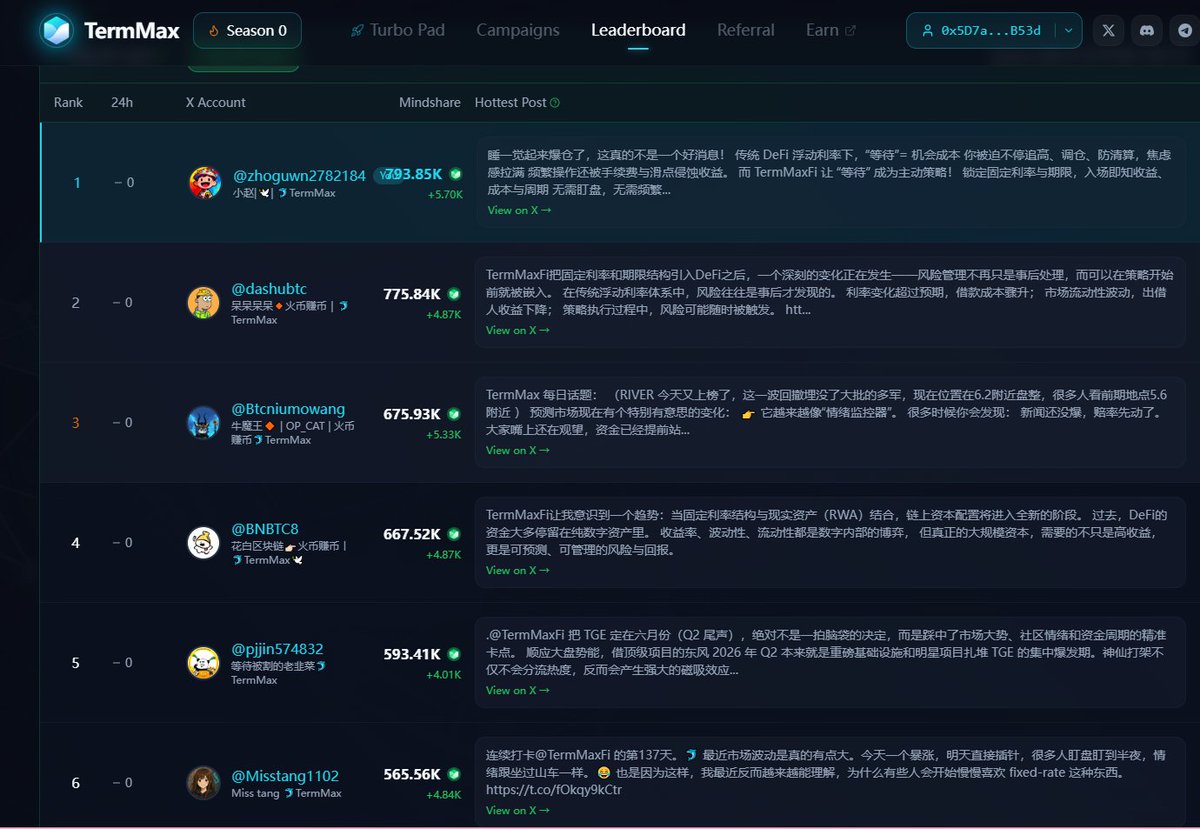Image resolution: width=1200 pixels, height=829 pixels.
Task: Click the https://t.co/fOkqy9kCtr link text
Action: tap(554, 790)
